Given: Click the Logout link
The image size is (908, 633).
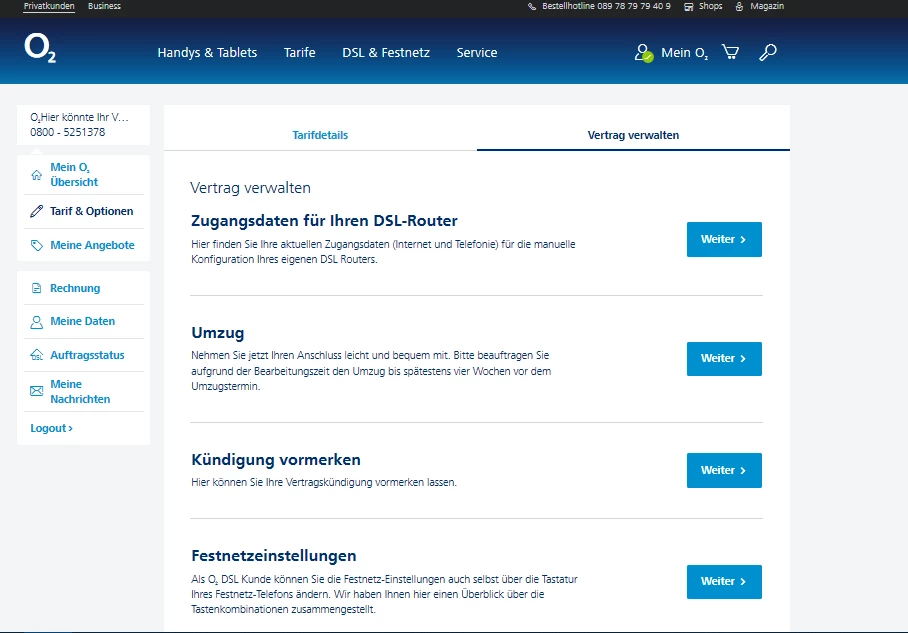Looking at the screenshot, I should pos(52,429).
